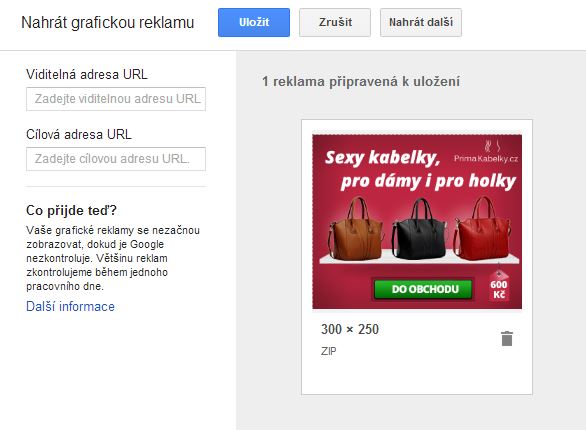The image size is (586, 430).
Task: Click Nahrát další to upload another
Action: pos(421,22)
